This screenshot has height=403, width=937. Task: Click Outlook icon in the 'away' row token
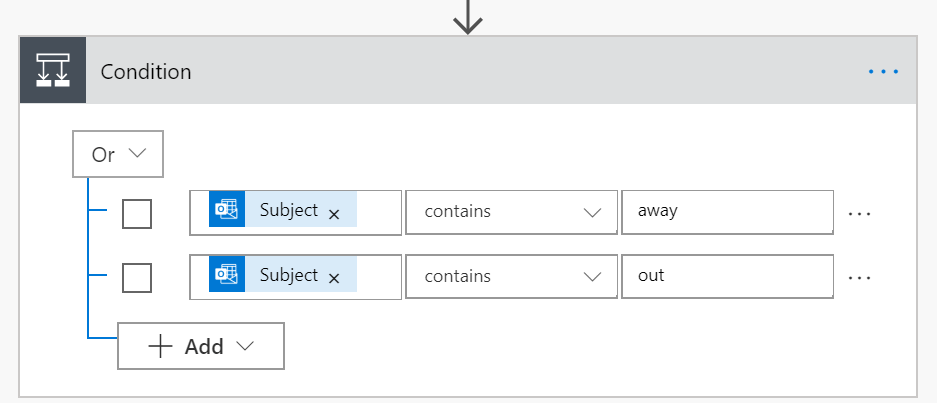227,211
